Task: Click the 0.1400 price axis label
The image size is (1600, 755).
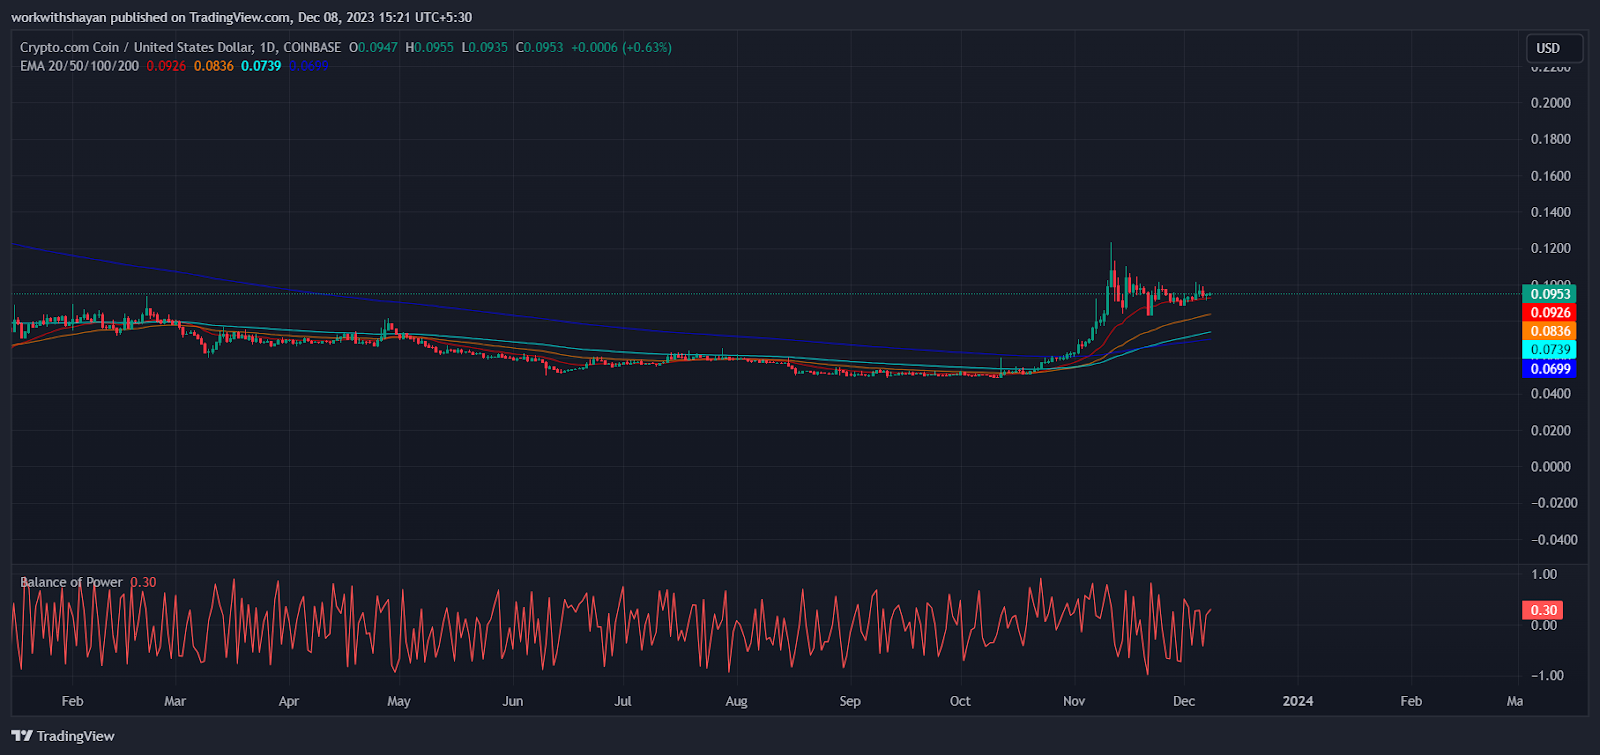Action: [1551, 212]
